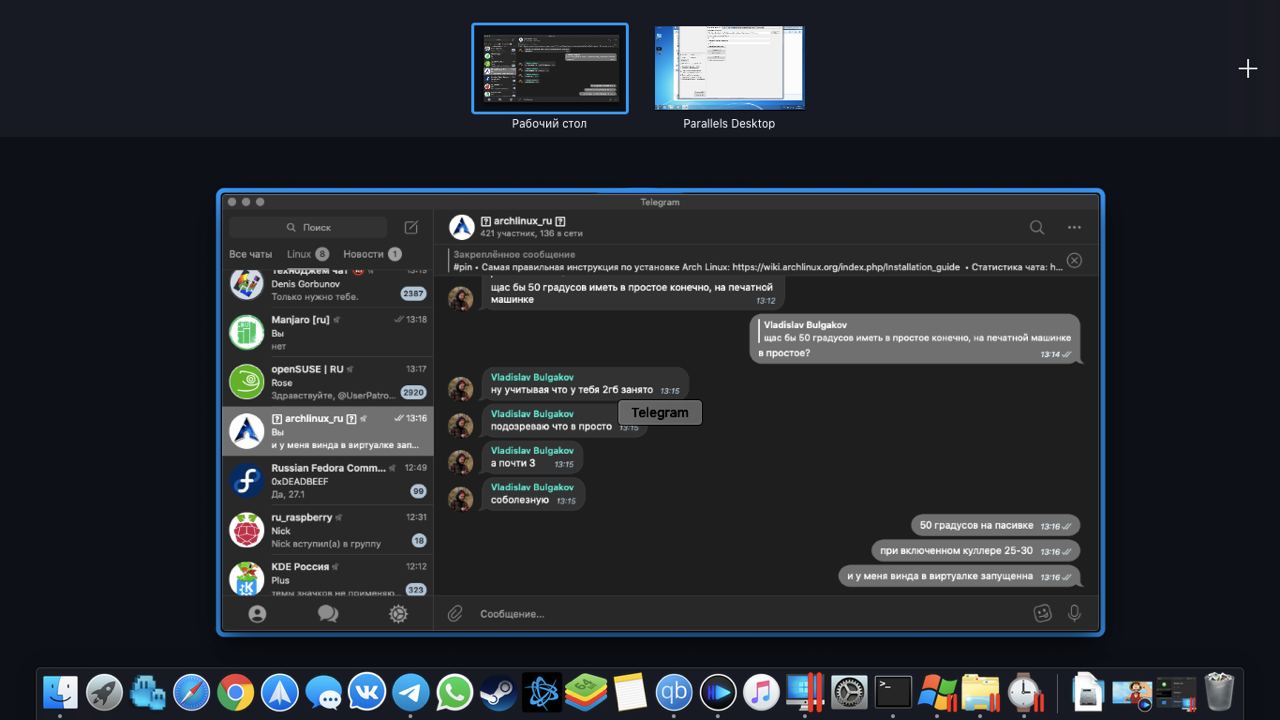Click the compose new message icon in Telegram

click(x=411, y=227)
